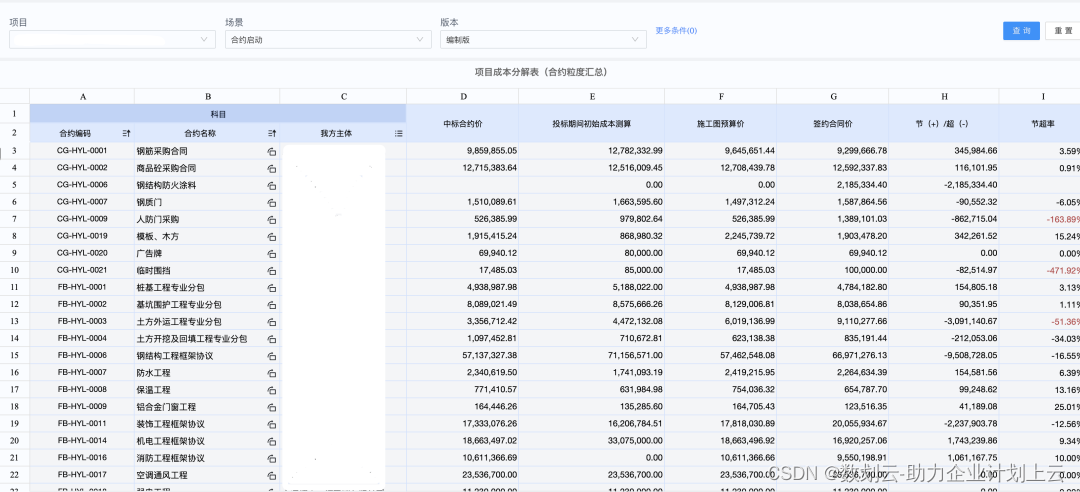Open link icon beside 消防工程框架协议

click(271, 458)
